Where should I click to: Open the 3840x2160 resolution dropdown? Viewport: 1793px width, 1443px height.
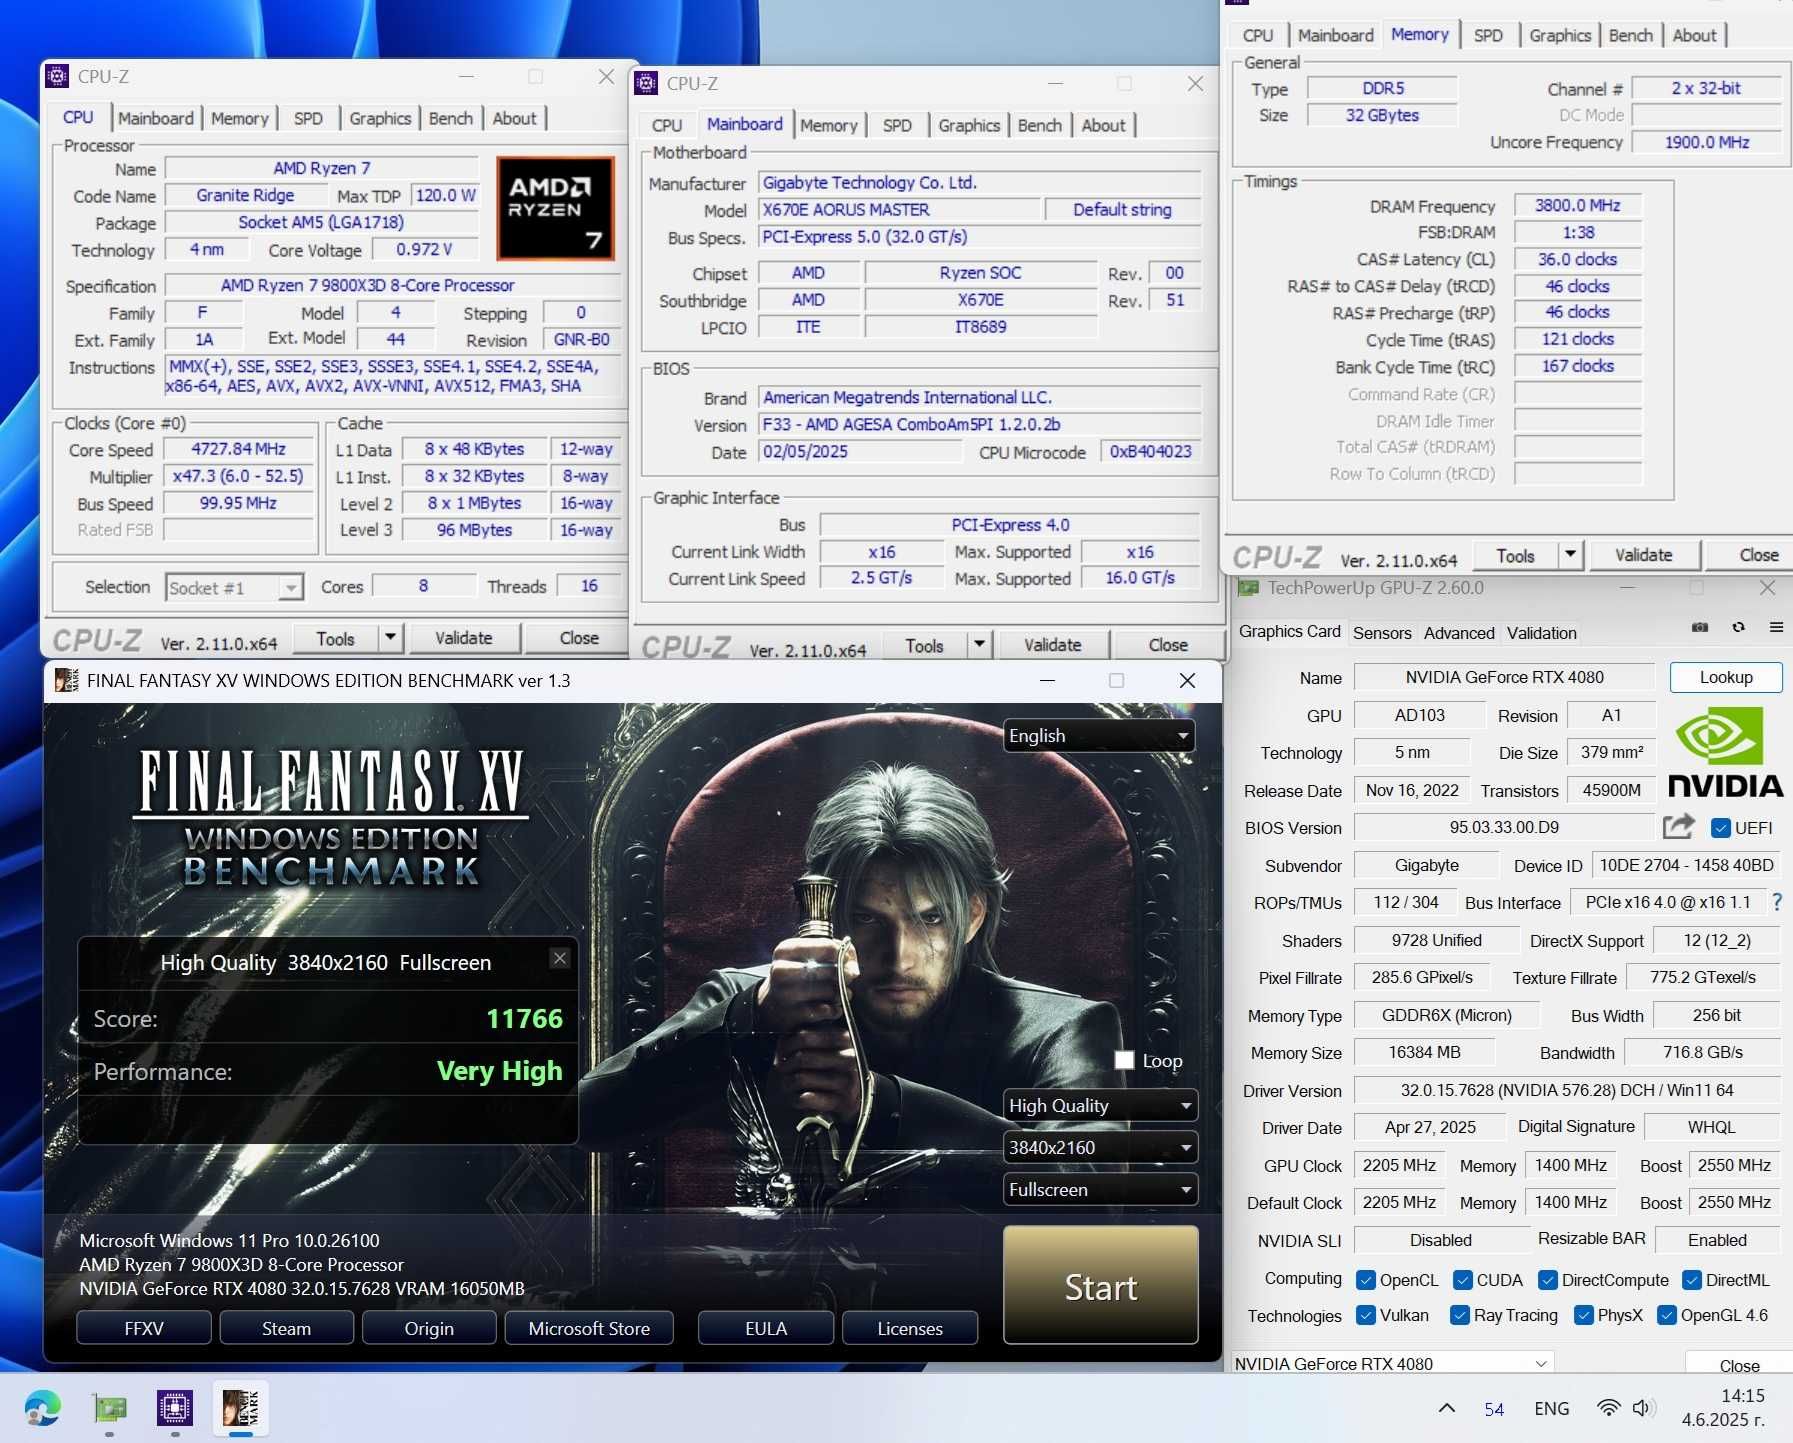point(1100,1147)
